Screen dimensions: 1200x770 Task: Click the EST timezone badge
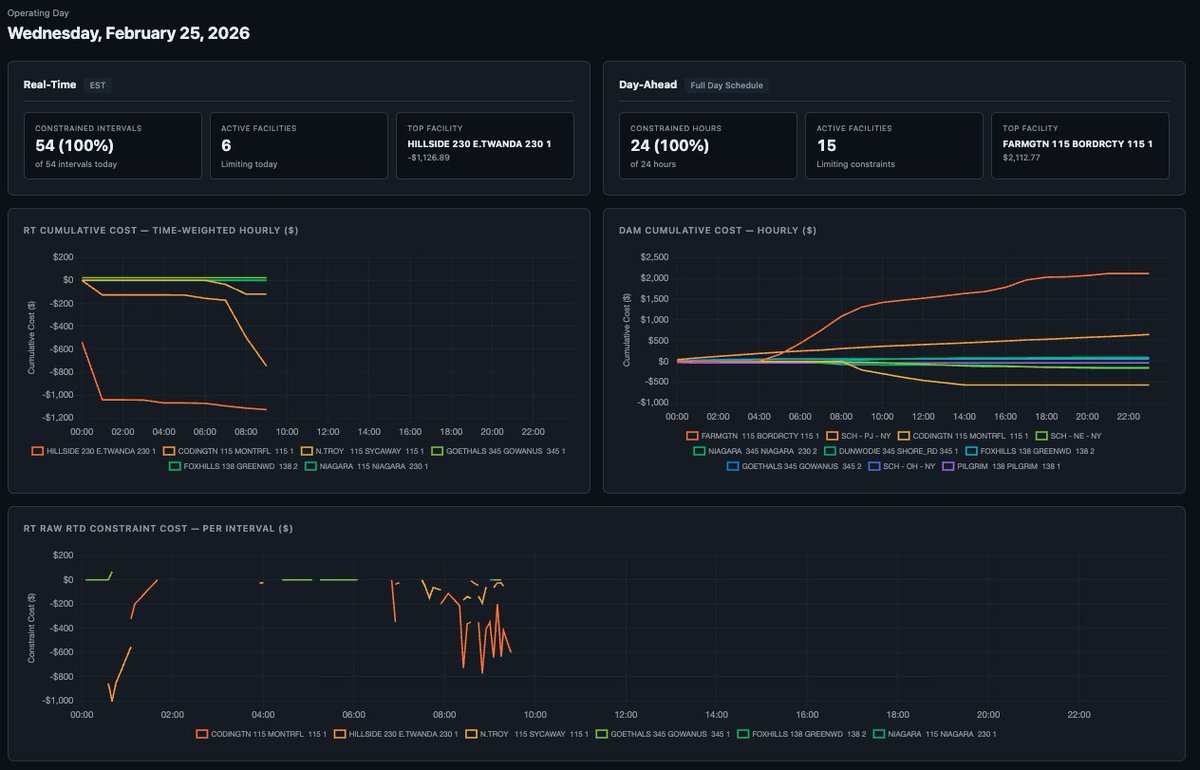click(97, 85)
